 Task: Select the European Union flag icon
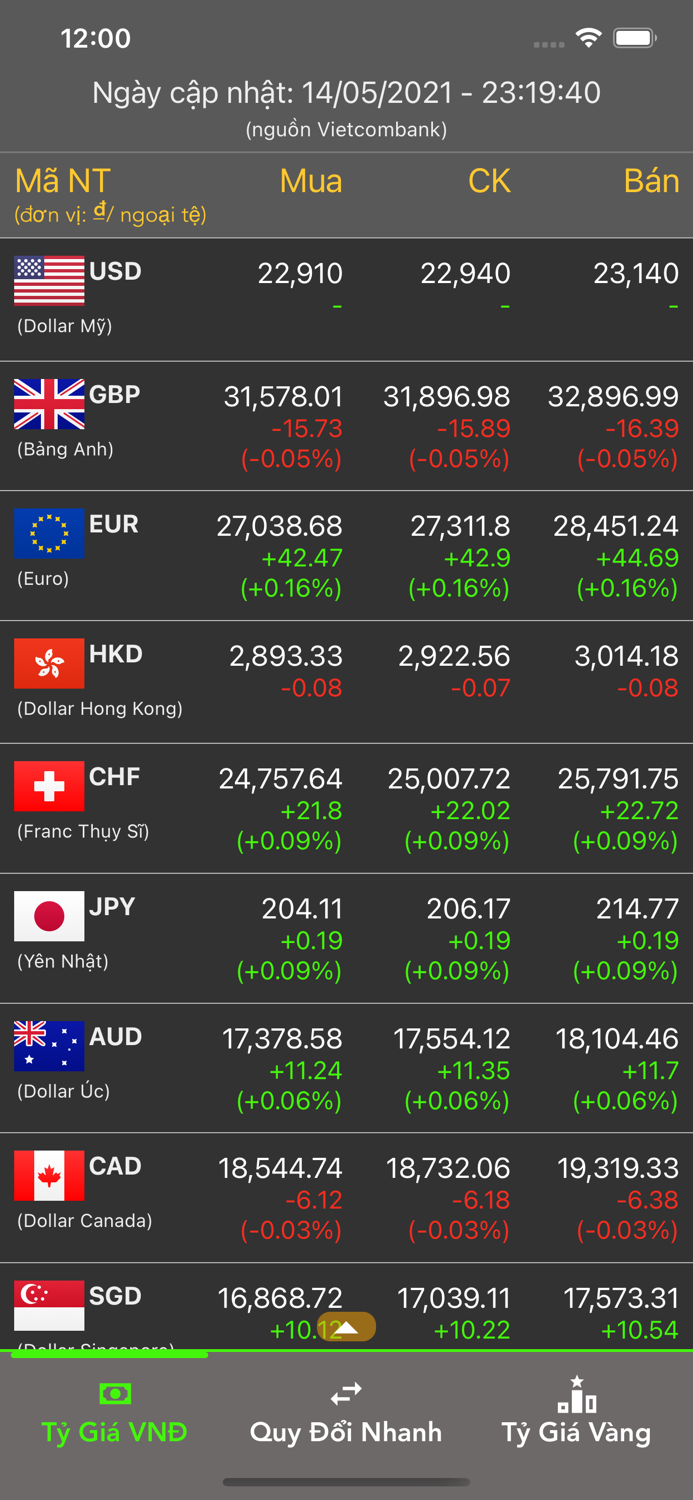click(49, 533)
